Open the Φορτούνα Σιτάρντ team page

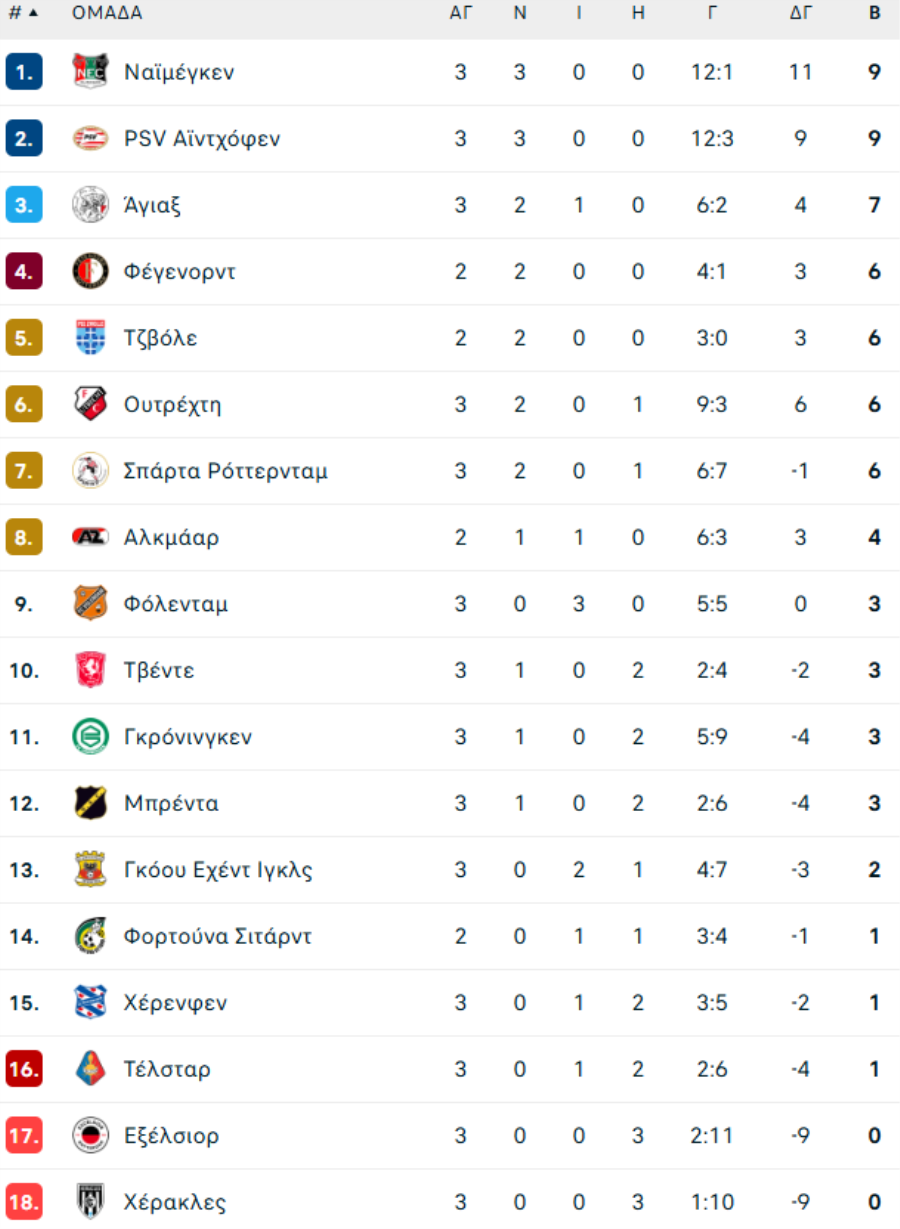(x=218, y=936)
